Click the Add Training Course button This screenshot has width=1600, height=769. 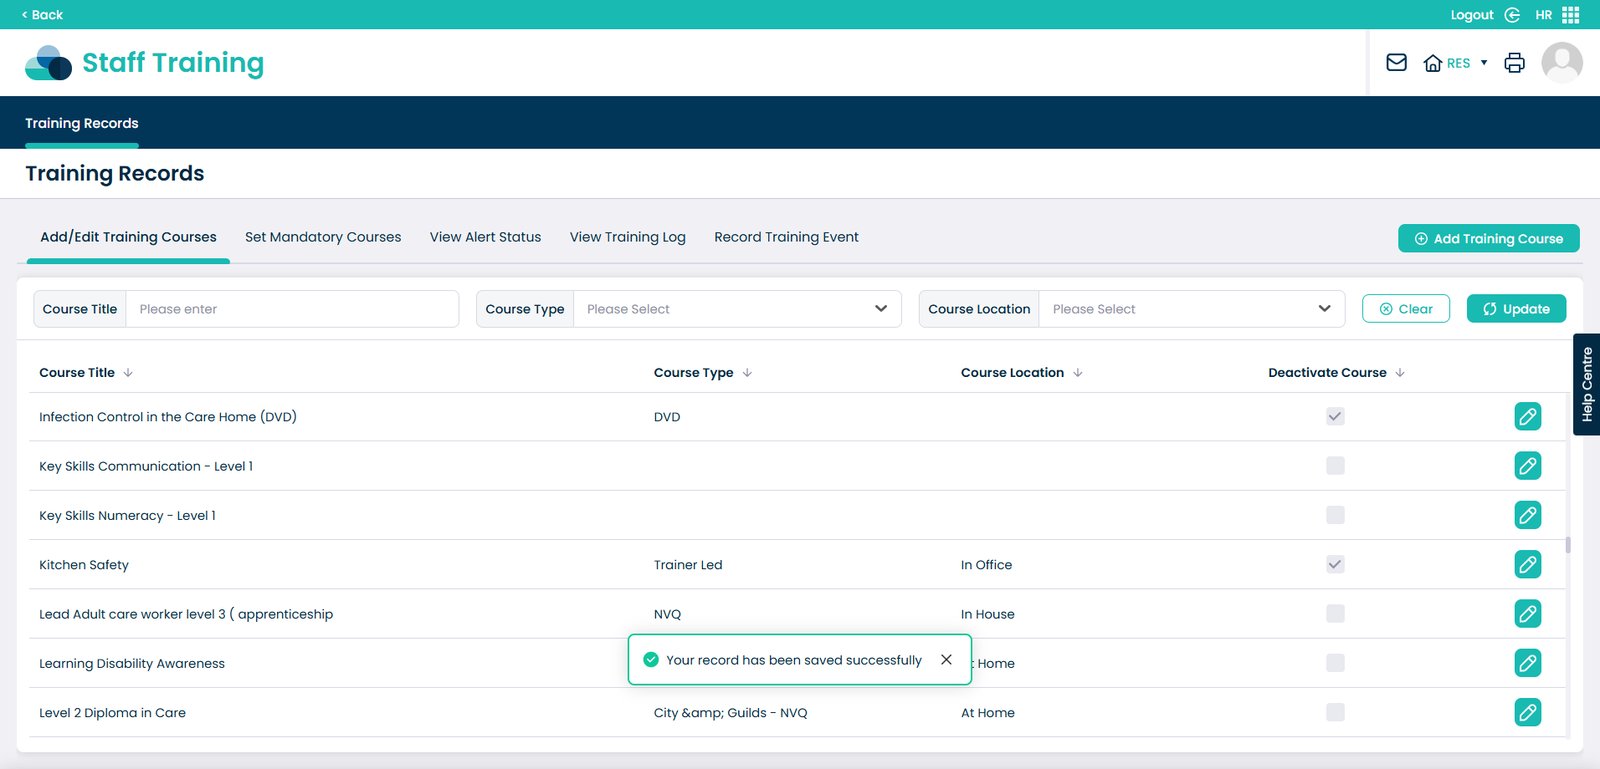(x=1488, y=239)
